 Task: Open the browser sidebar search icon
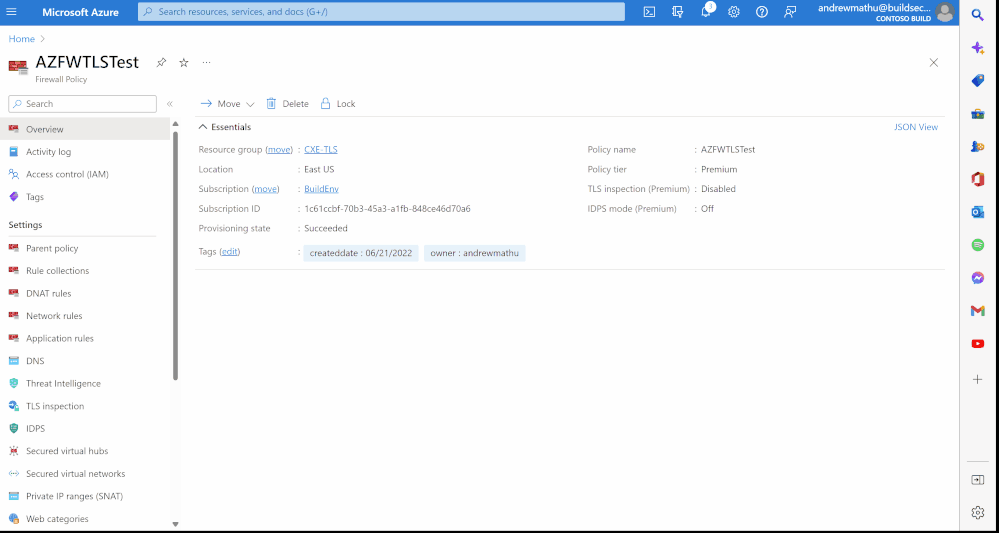point(977,15)
